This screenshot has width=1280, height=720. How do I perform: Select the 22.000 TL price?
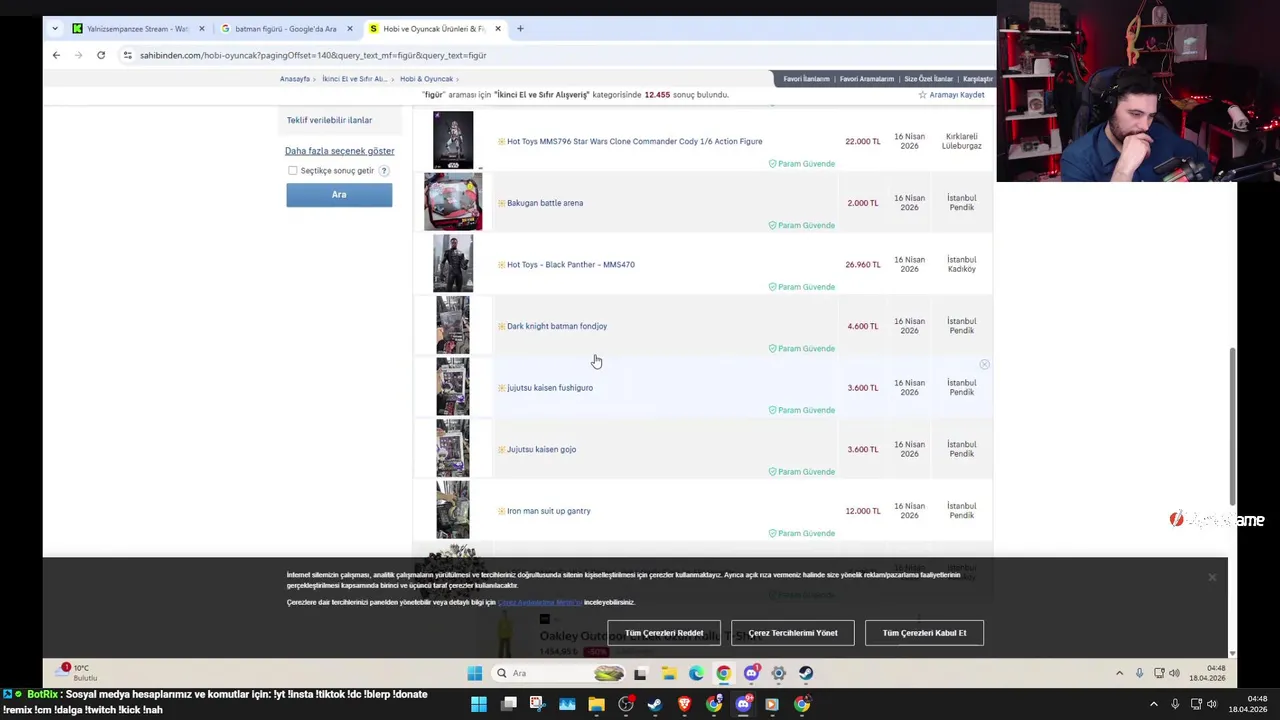[x=862, y=141]
